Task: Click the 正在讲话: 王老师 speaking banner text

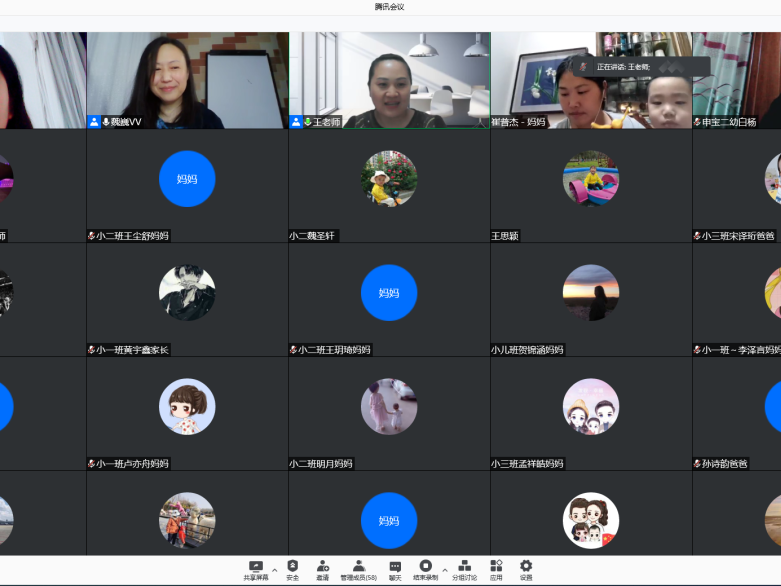Action: [623, 67]
